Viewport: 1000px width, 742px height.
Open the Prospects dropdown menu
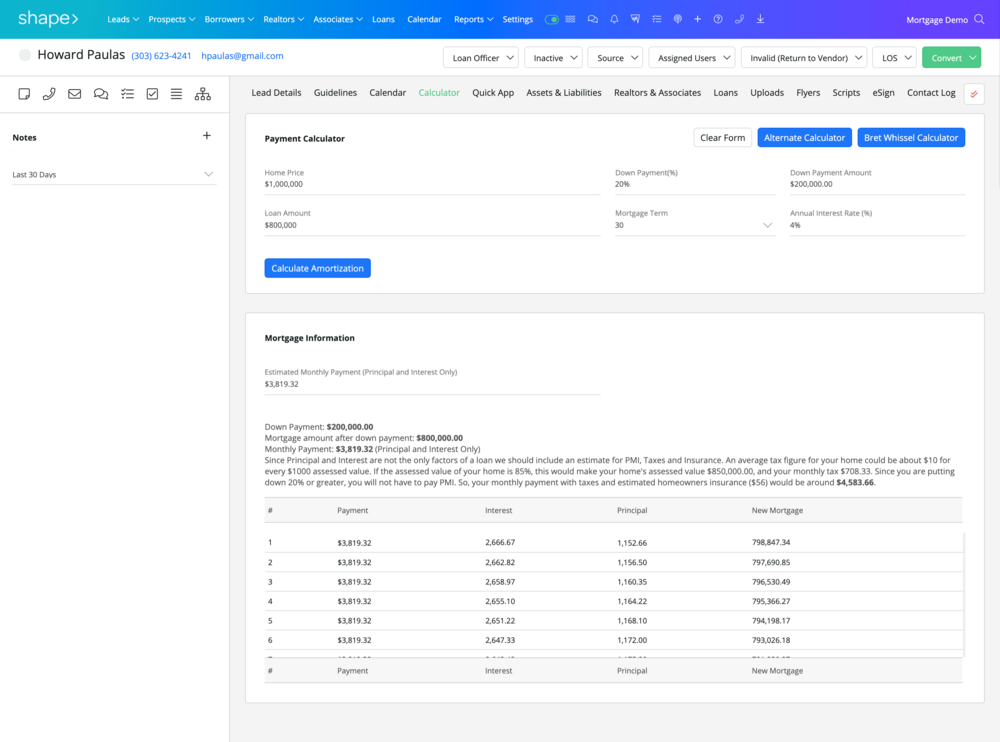[x=172, y=19]
